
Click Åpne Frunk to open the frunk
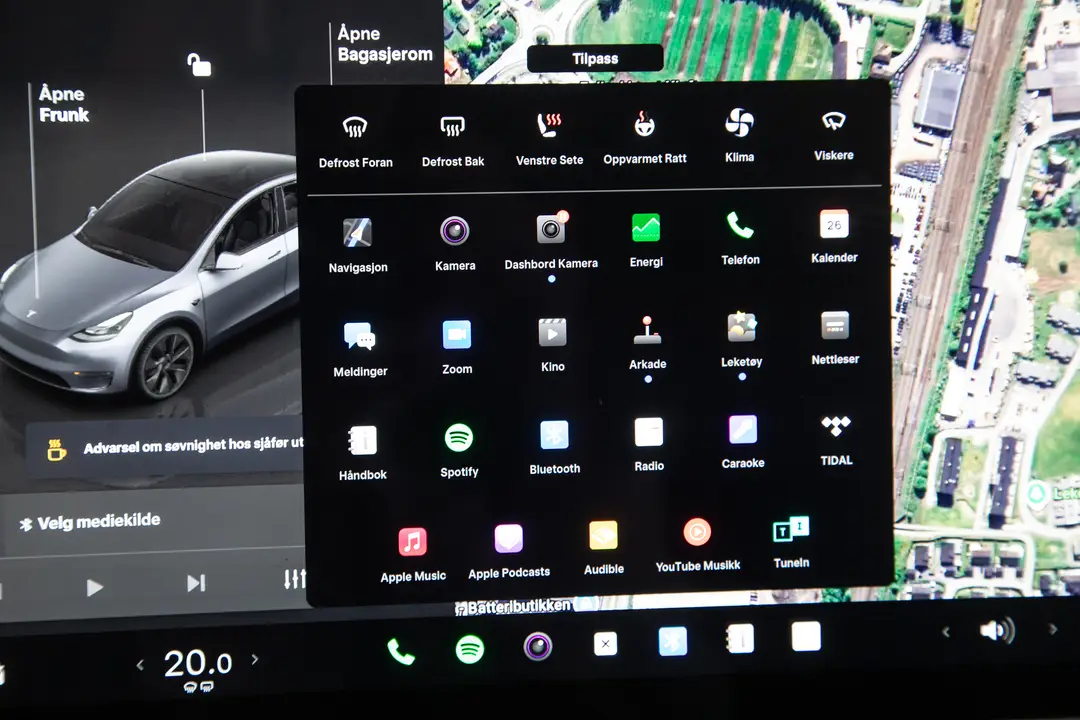coord(62,104)
